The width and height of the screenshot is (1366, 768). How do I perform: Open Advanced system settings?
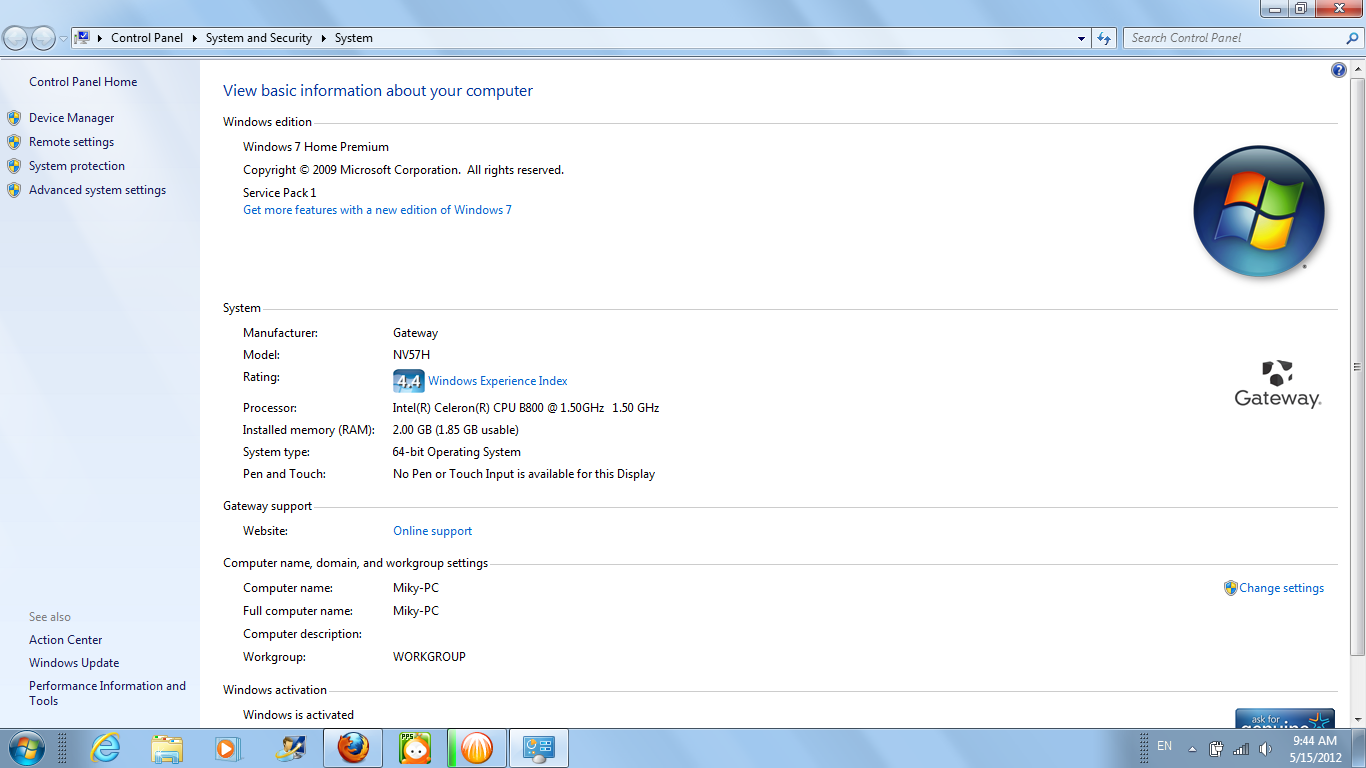tap(97, 190)
